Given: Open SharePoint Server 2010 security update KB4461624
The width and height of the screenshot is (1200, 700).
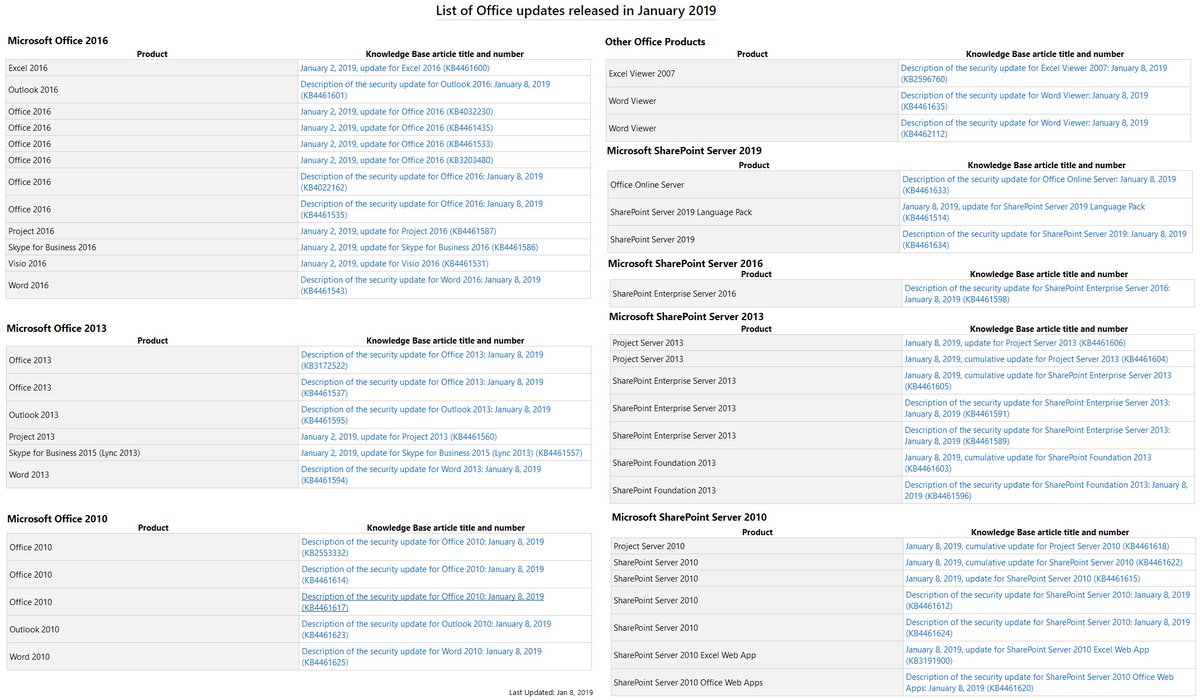Looking at the screenshot, I should [1048, 627].
